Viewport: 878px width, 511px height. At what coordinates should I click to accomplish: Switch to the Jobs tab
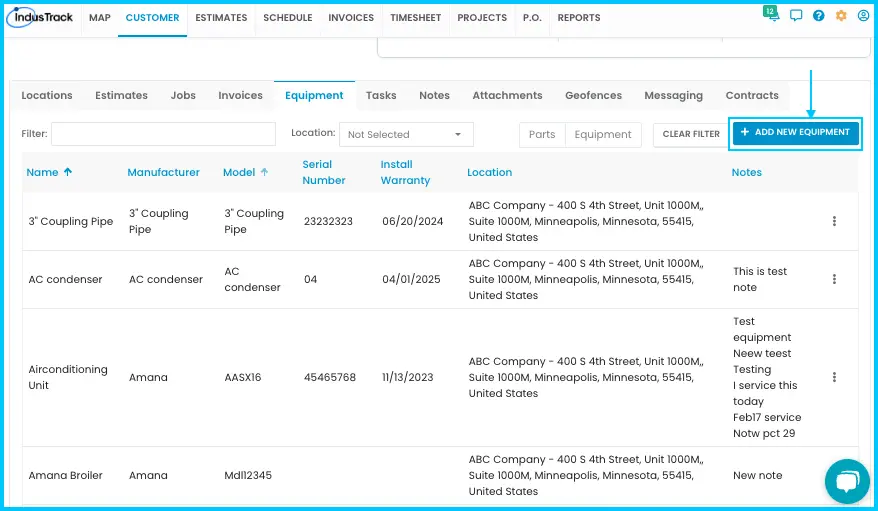point(183,95)
